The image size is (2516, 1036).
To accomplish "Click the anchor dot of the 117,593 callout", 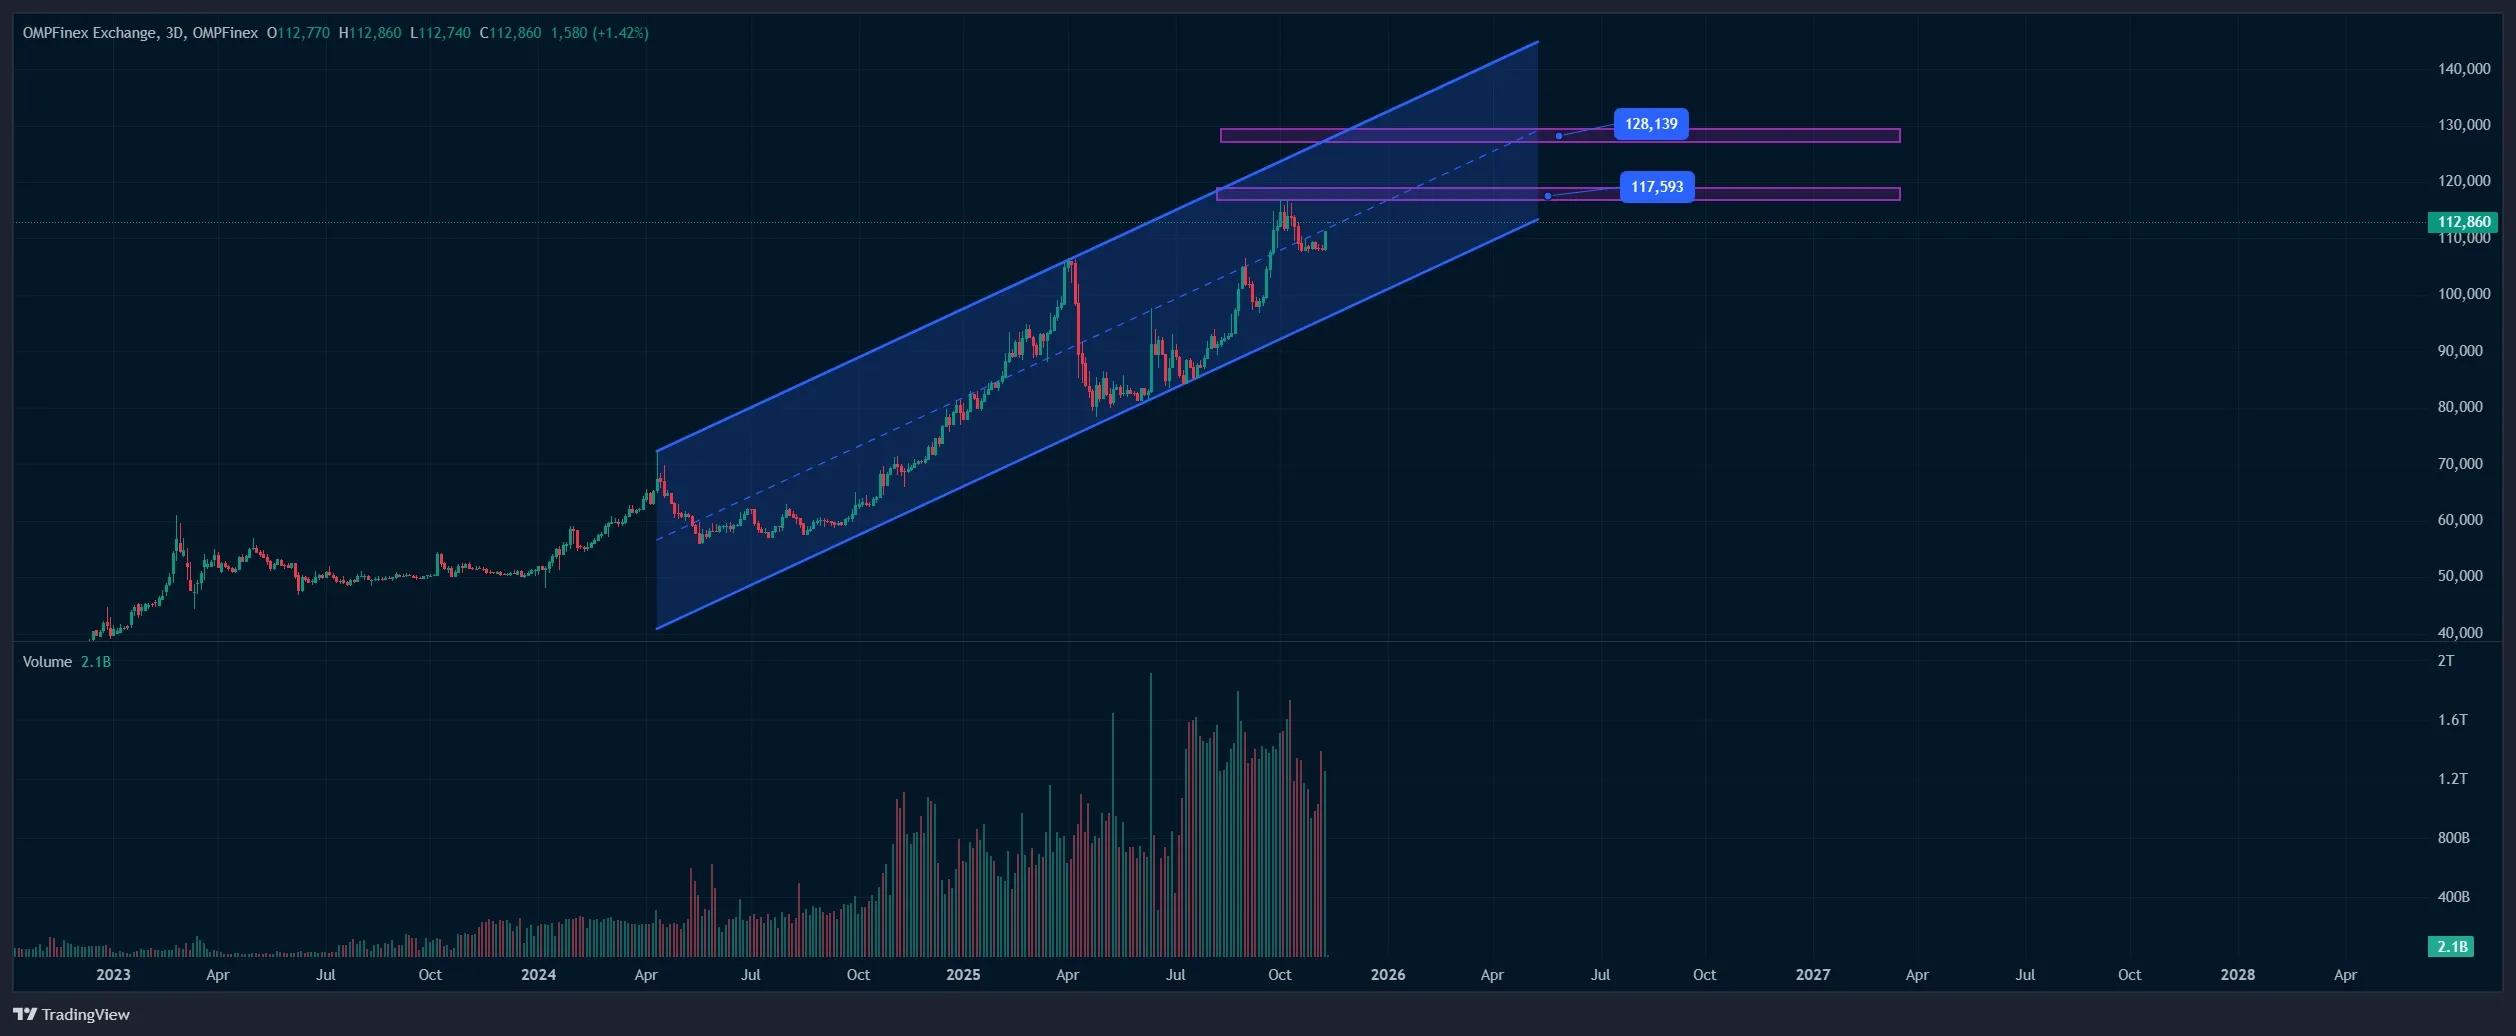I will 1547,196.
